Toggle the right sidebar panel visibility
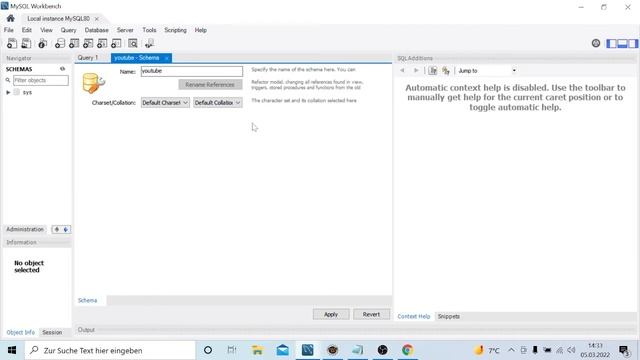The image size is (640, 360). click(x=632, y=43)
